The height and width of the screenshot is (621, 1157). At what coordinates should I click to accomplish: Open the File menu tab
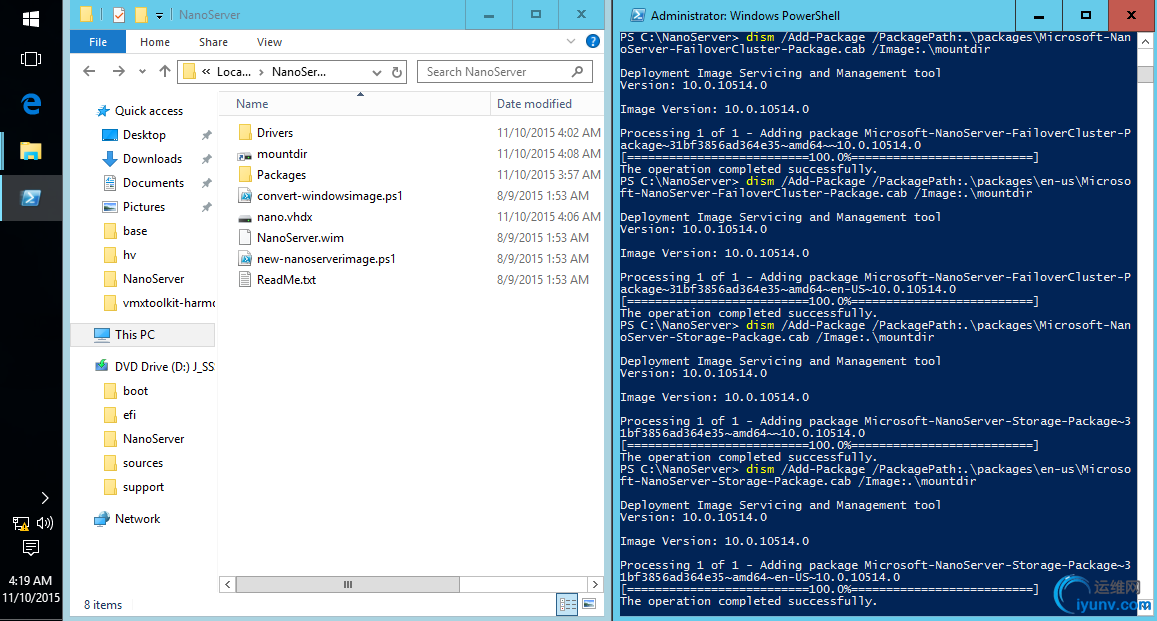[98, 42]
